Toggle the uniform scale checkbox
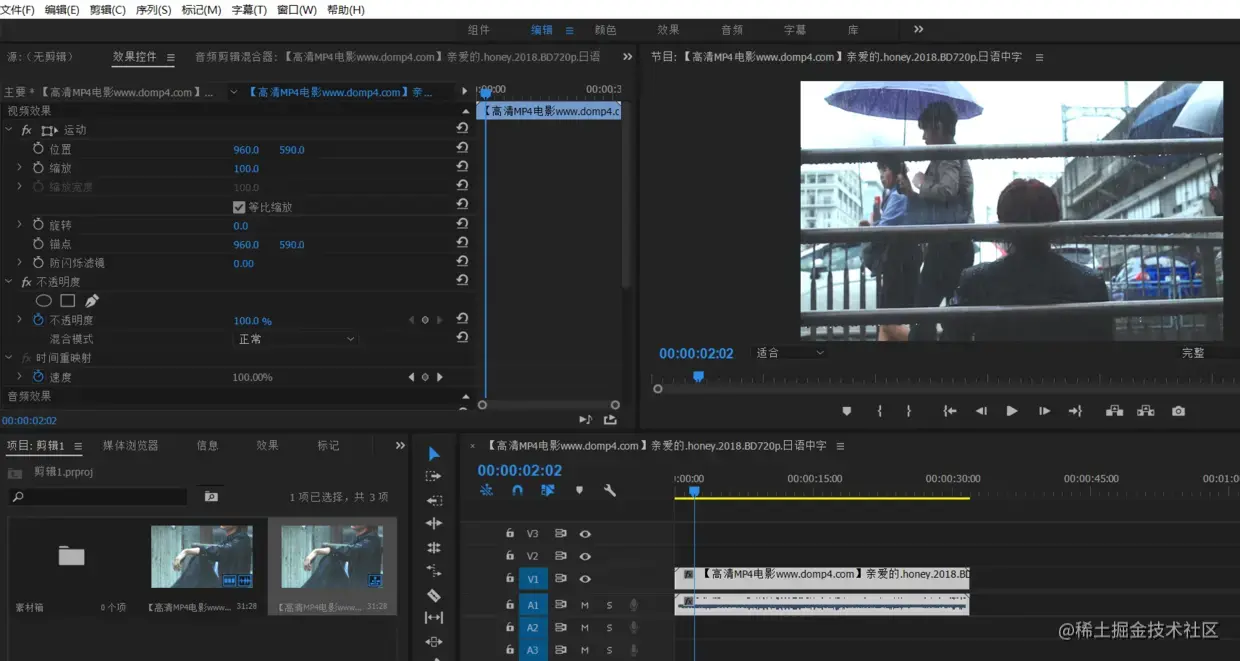The height and width of the screenshot is (661, 1240). click(x=239, y=207)
